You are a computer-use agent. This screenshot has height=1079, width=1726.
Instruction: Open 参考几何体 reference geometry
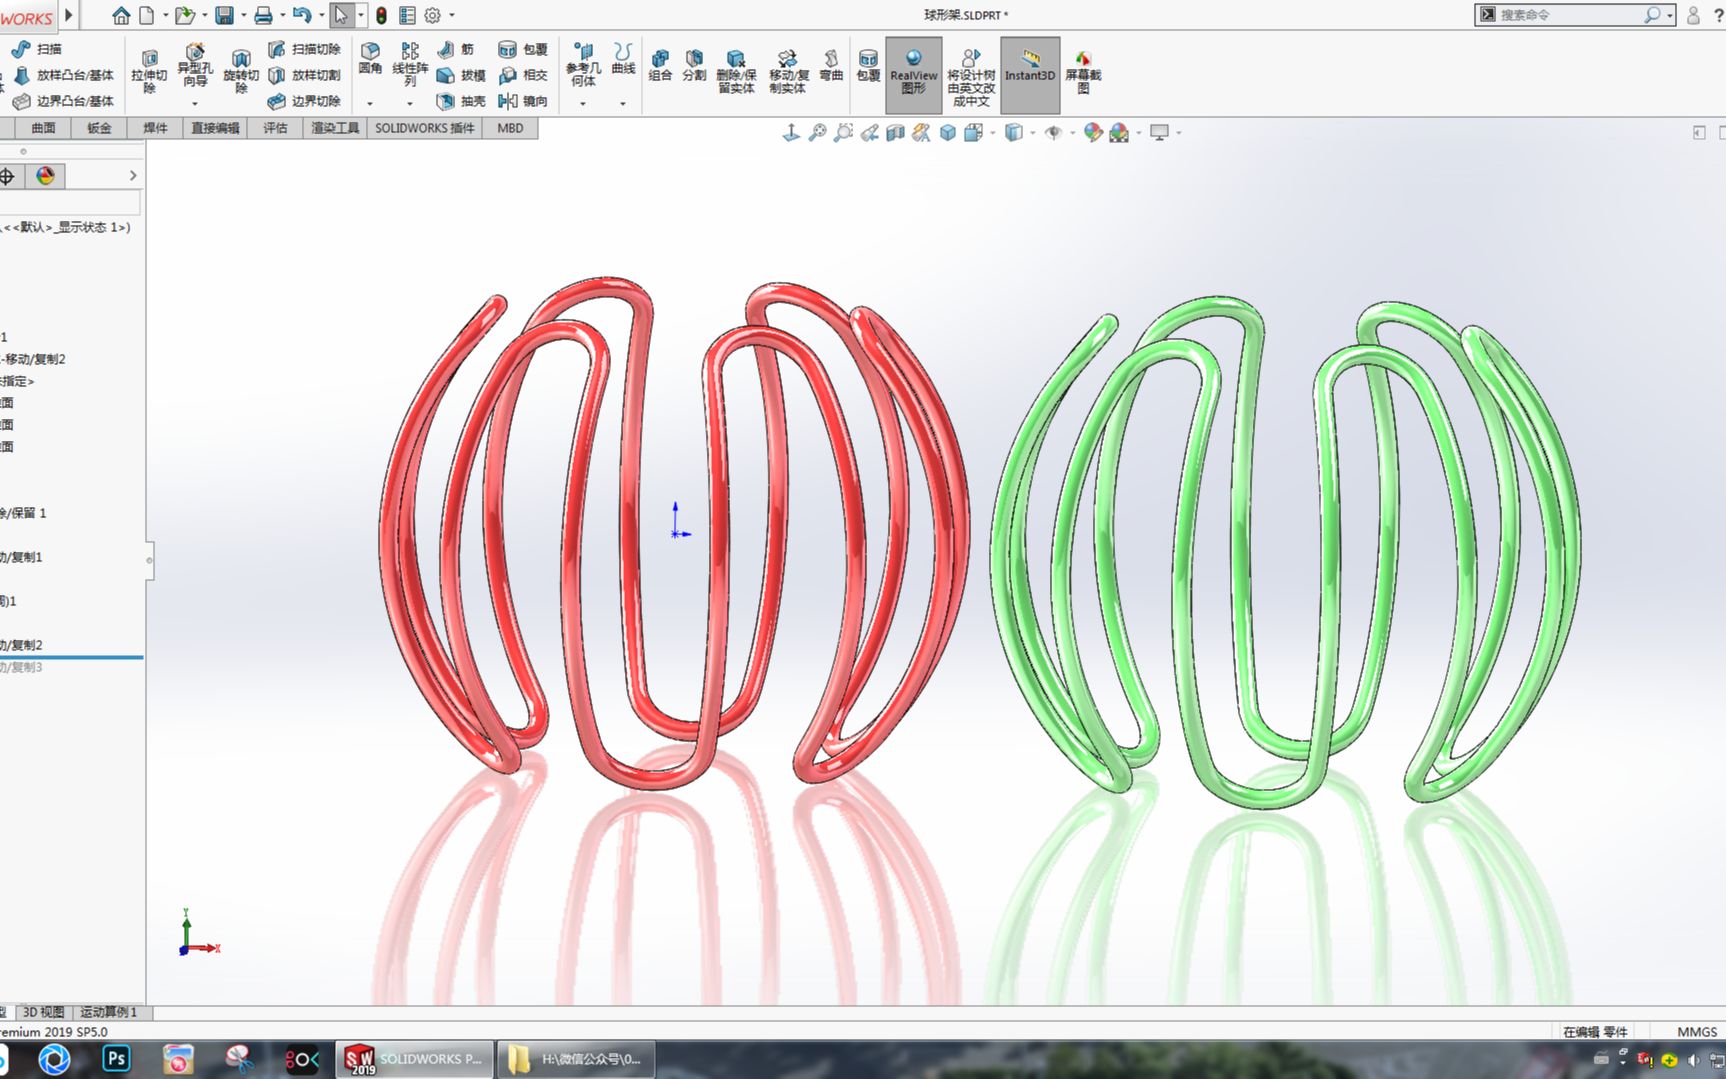click(584, 64)
